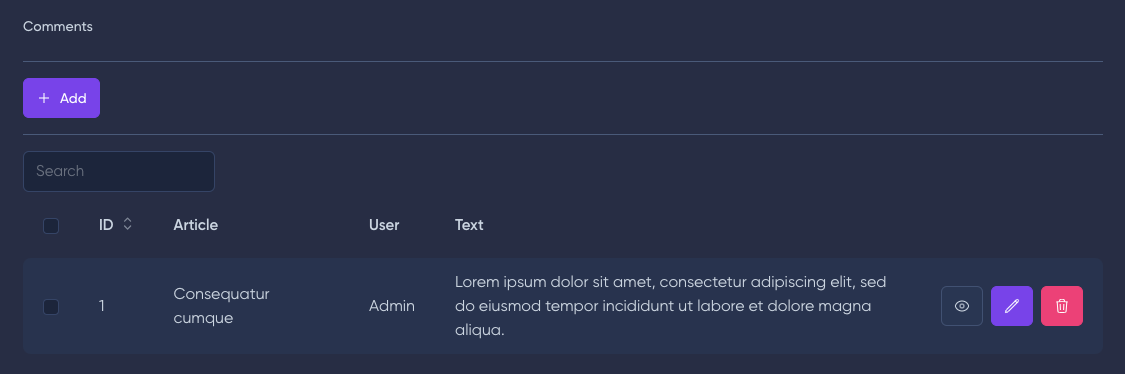Click the Text column header
The height and width of the screenshot is (374, 1125).
(469, 225)
